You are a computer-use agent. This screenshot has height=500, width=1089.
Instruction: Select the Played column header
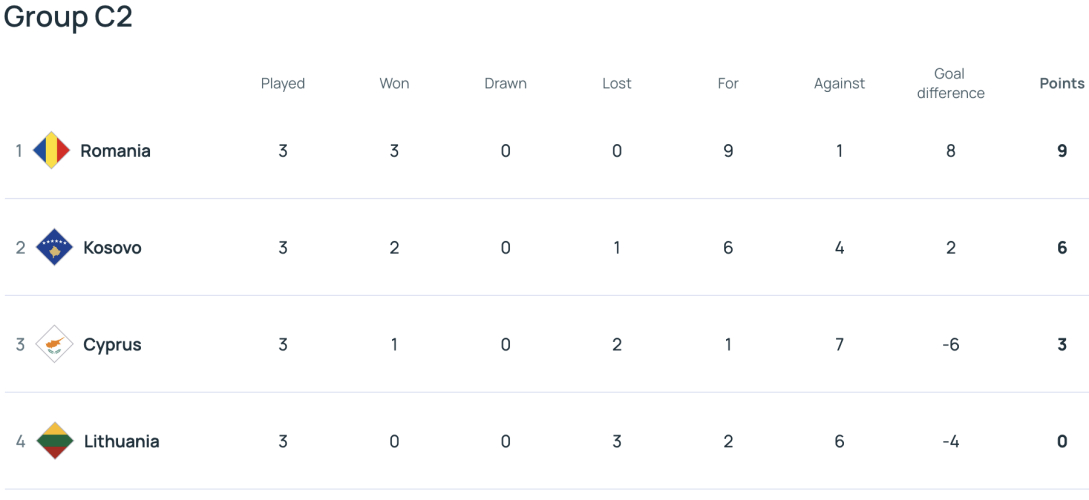(x=283, y=84)
